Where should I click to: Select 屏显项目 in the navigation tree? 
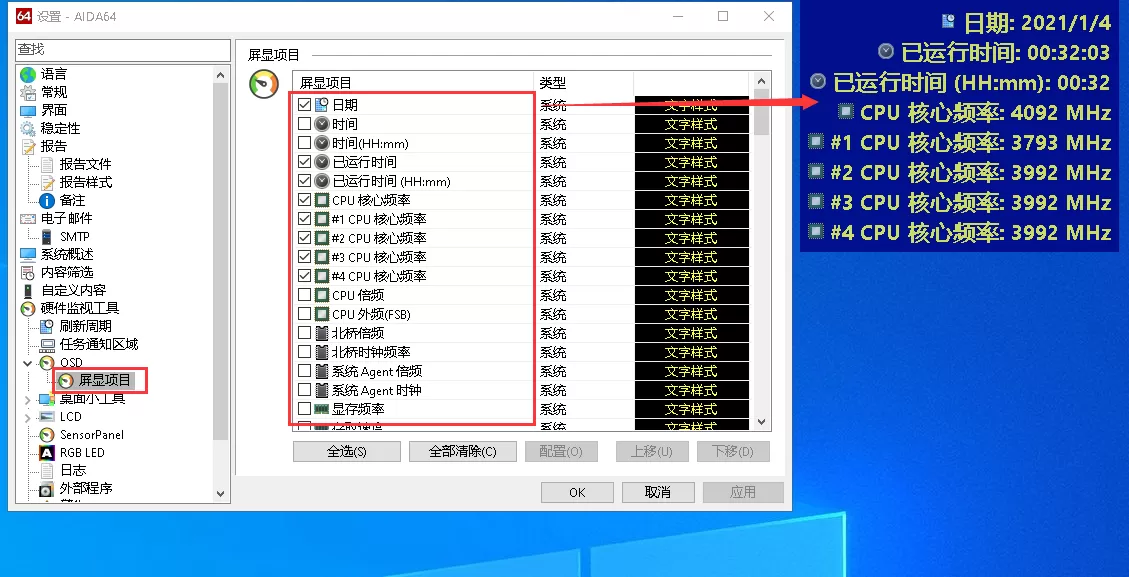pos(103,380)
